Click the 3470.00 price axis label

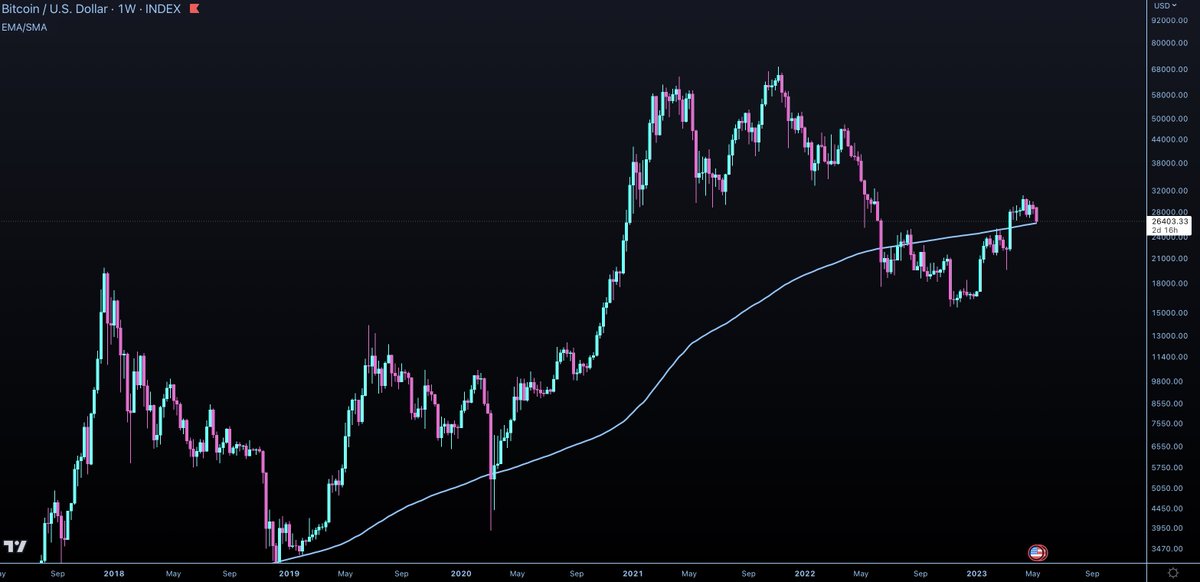[1169, 550]
